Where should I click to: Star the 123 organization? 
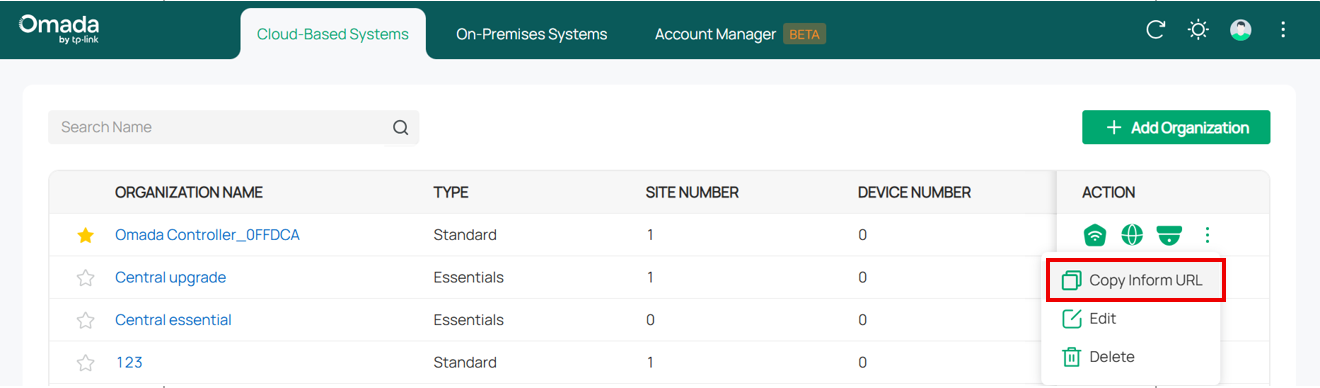coord(85,362)
